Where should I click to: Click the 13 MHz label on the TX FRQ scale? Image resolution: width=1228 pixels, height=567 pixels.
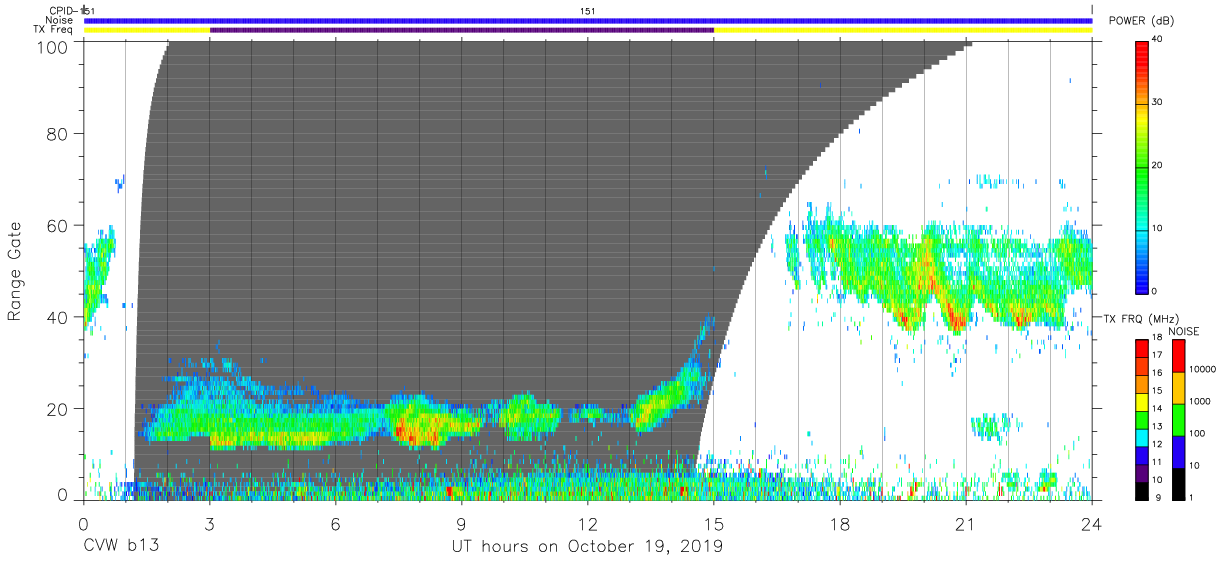[1158, 428]
